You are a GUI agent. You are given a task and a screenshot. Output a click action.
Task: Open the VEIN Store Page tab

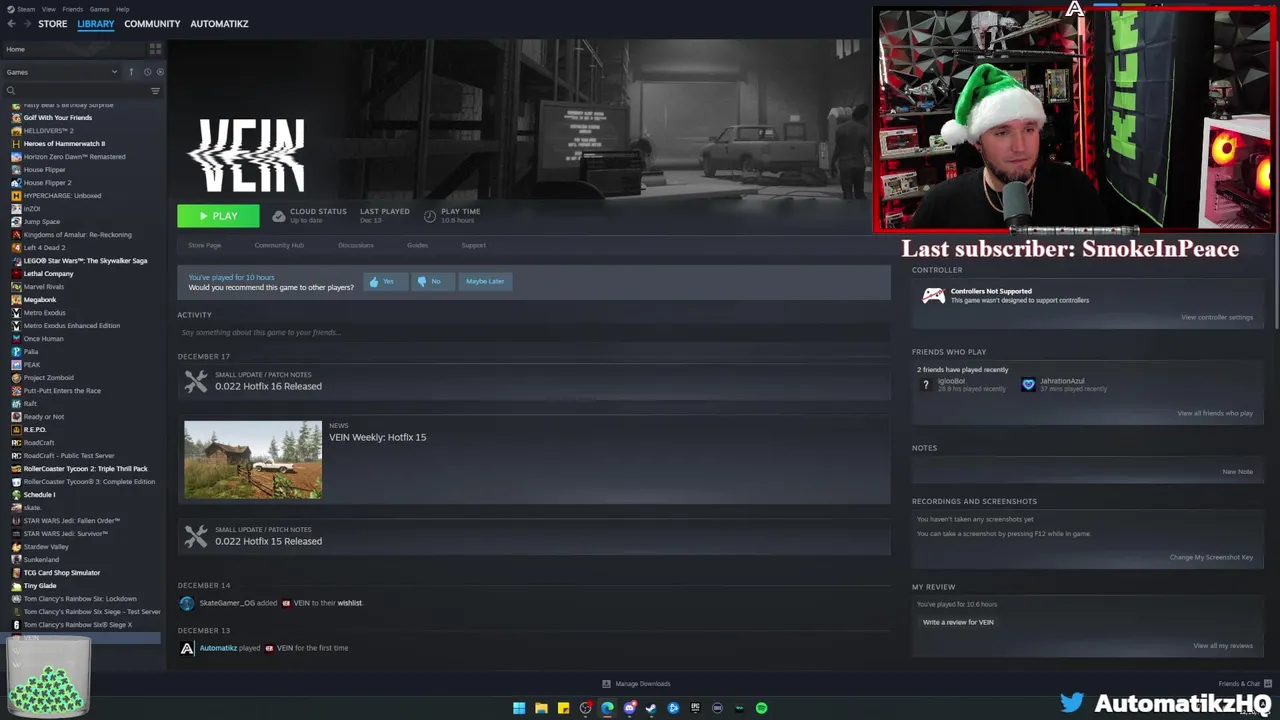pos(205,245)
